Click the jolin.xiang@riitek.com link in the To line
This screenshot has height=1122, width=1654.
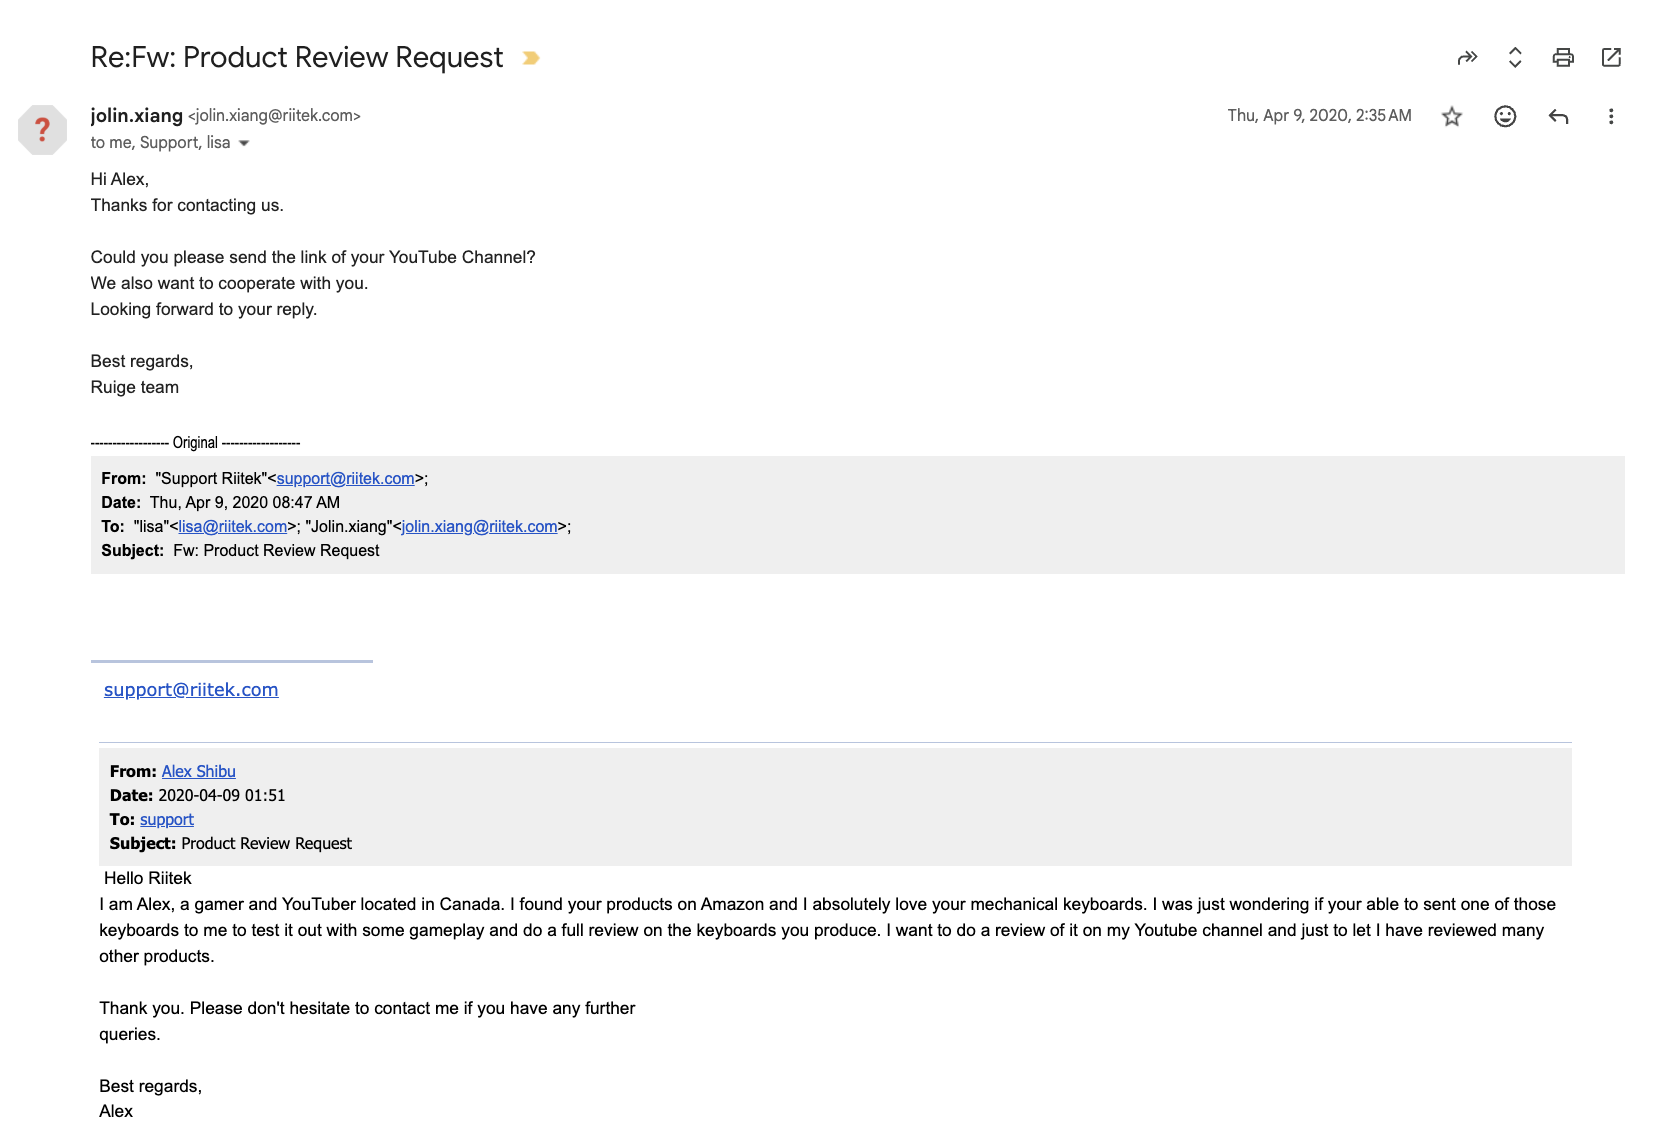pyautogui.click(x=479, y=527)
